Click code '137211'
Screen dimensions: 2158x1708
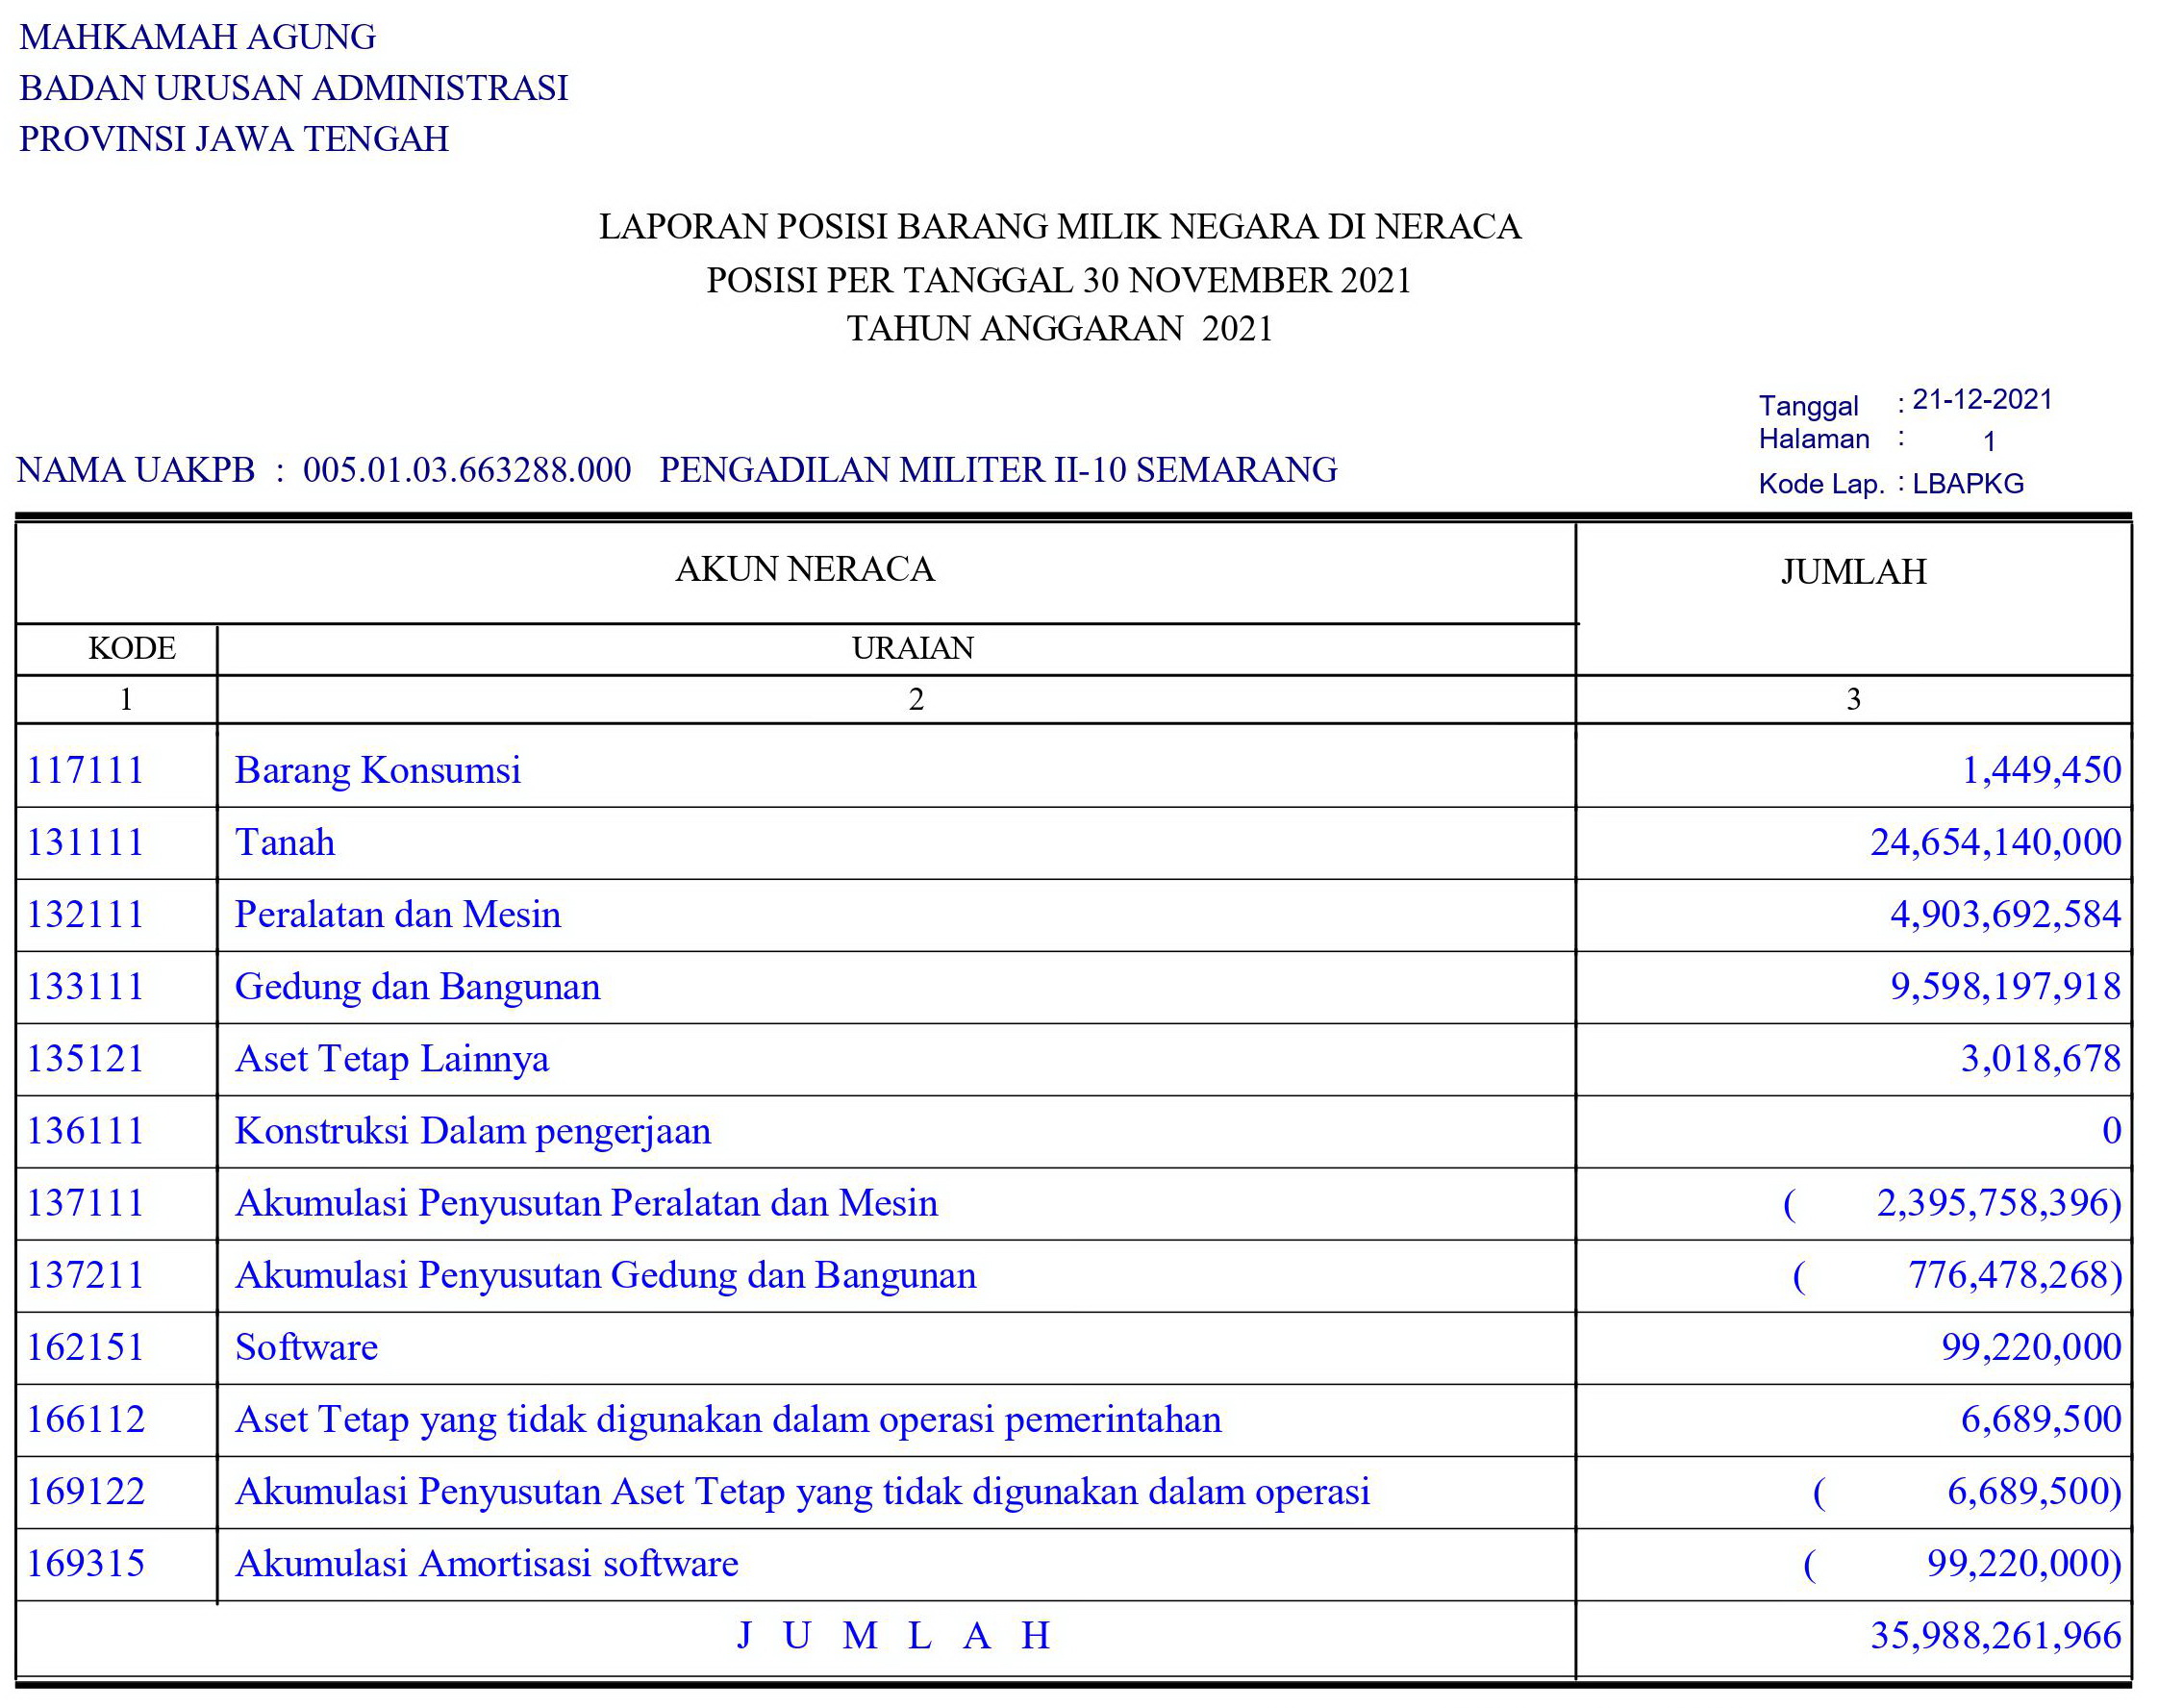pos(86,1275)
